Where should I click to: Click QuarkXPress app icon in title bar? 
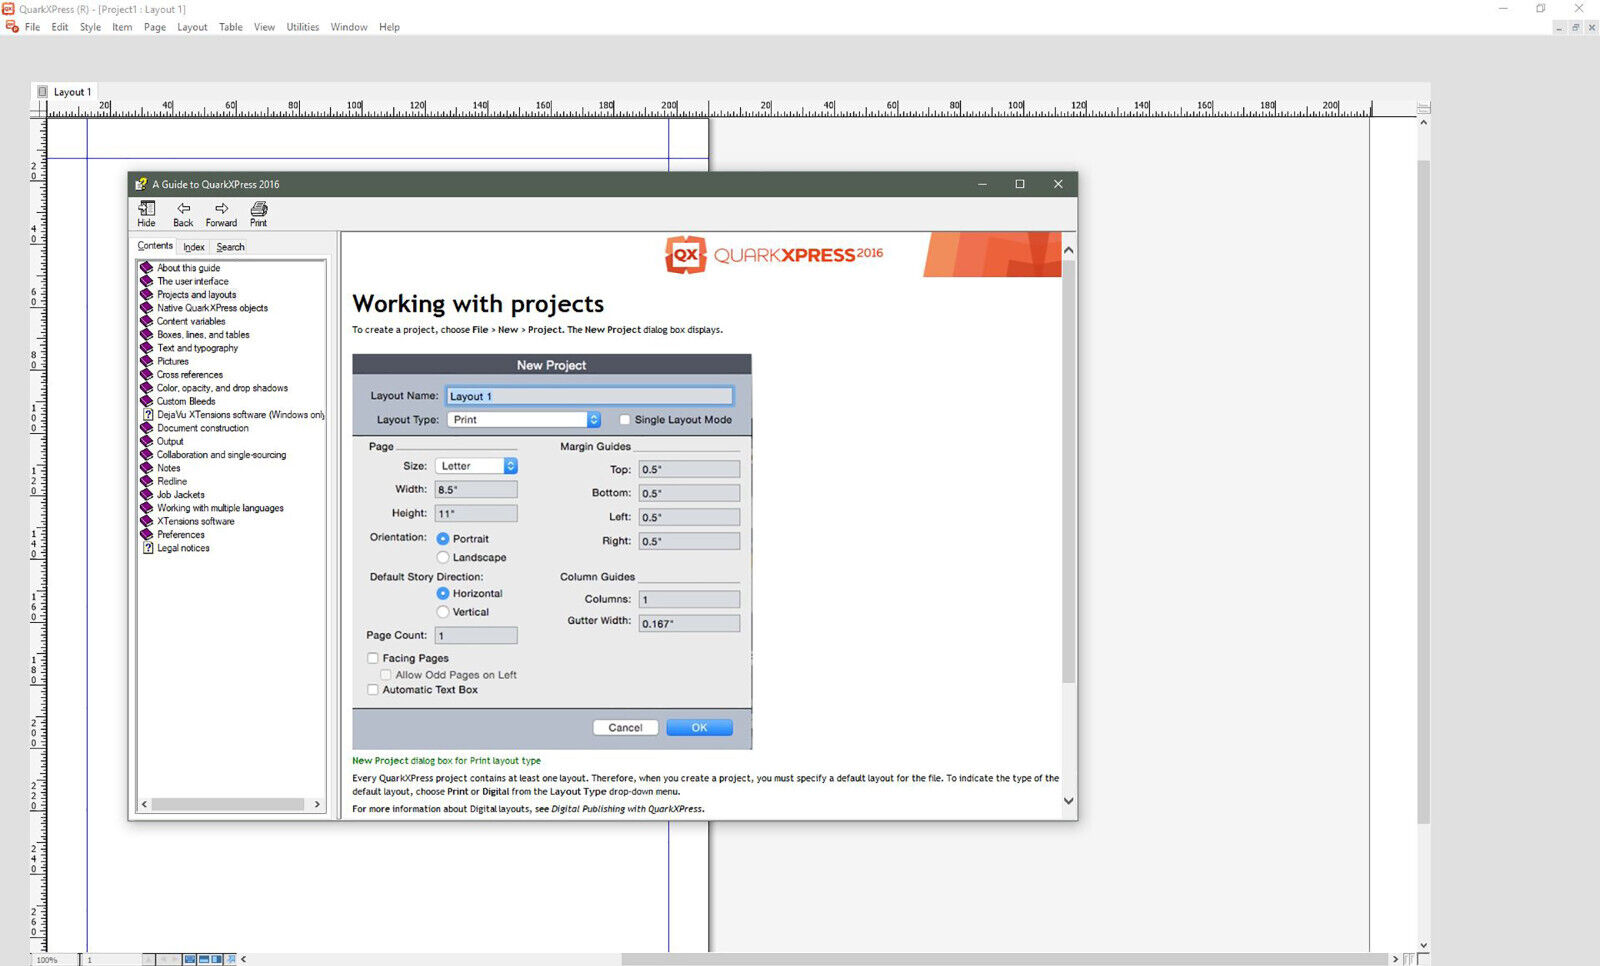tap(8, 9)
